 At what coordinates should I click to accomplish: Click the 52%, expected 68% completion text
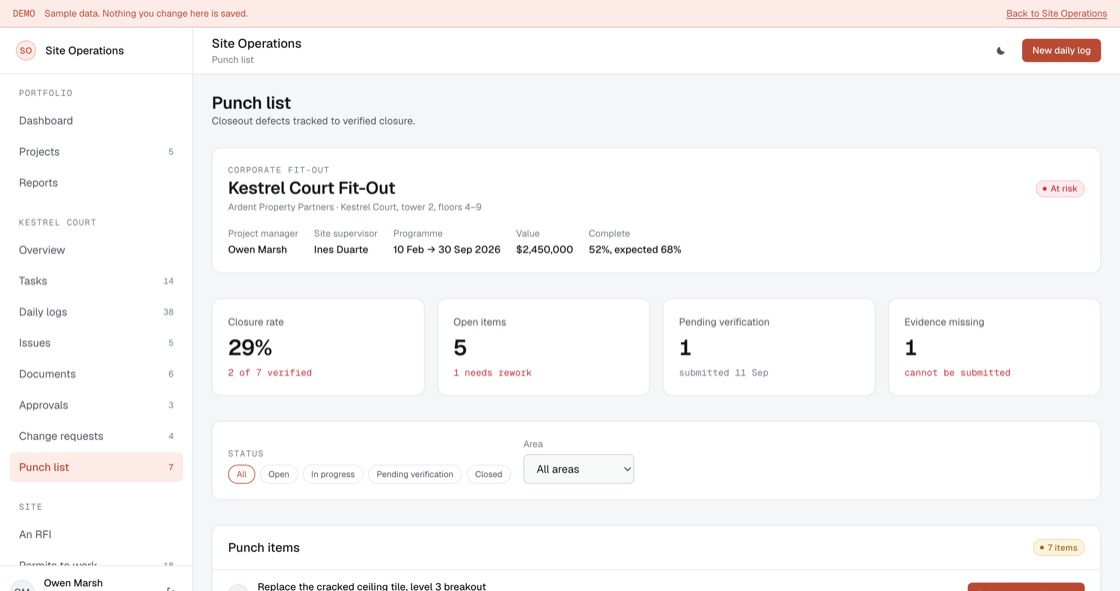pos(635,249)
